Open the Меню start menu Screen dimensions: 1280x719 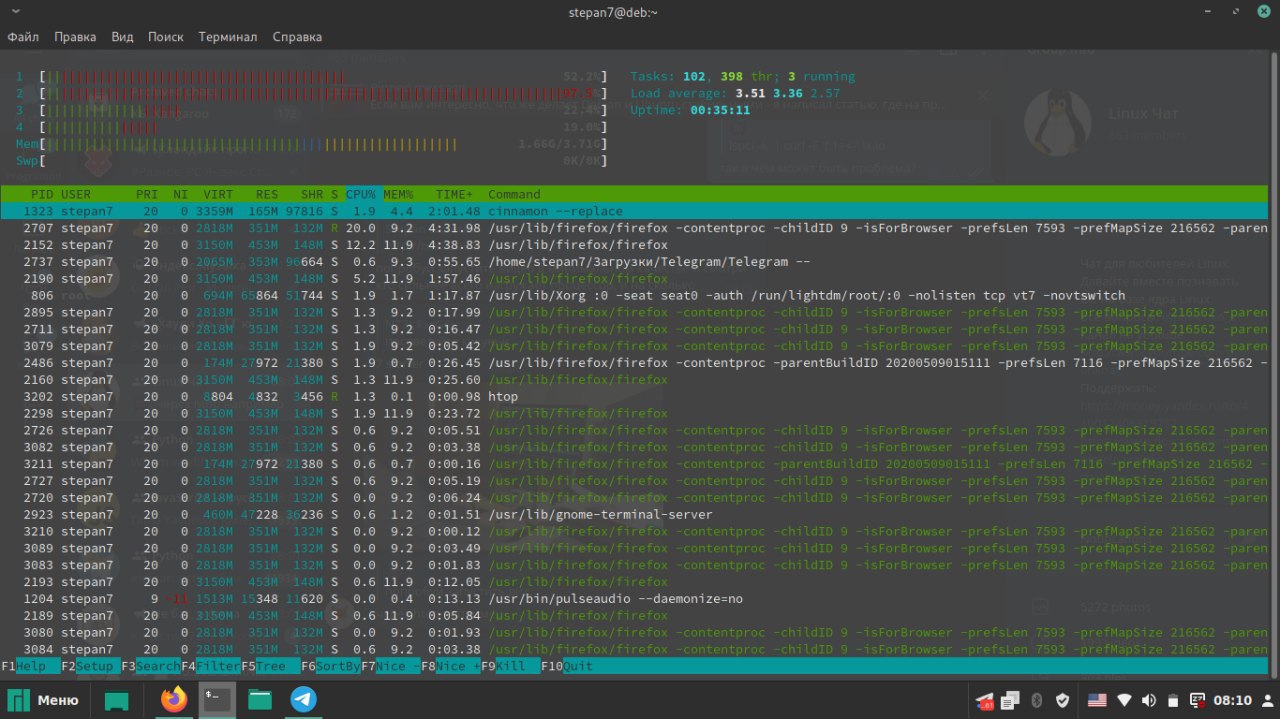pyautogui.click(x=45, y=700)
